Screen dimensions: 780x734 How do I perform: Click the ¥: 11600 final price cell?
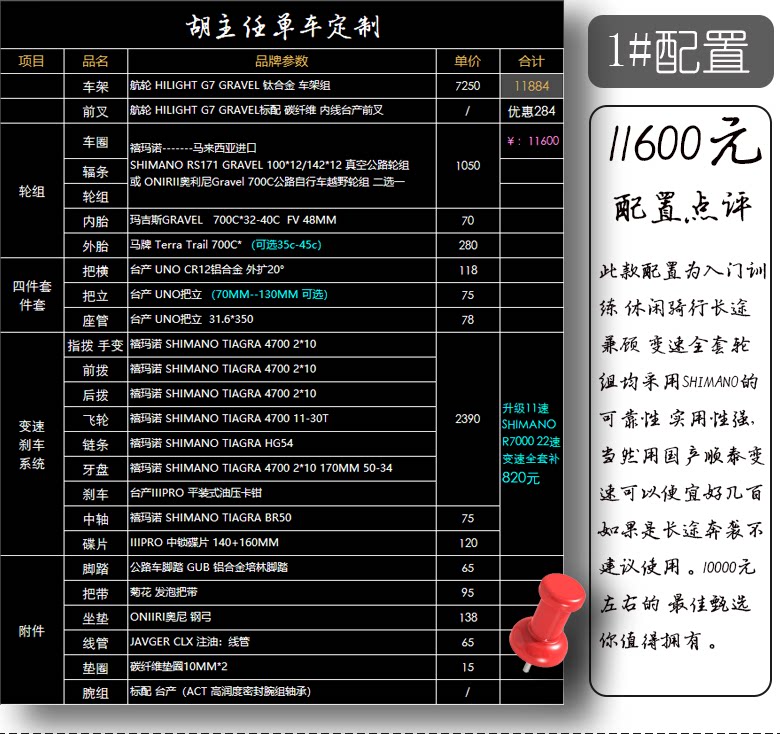[x=532, y=141]
